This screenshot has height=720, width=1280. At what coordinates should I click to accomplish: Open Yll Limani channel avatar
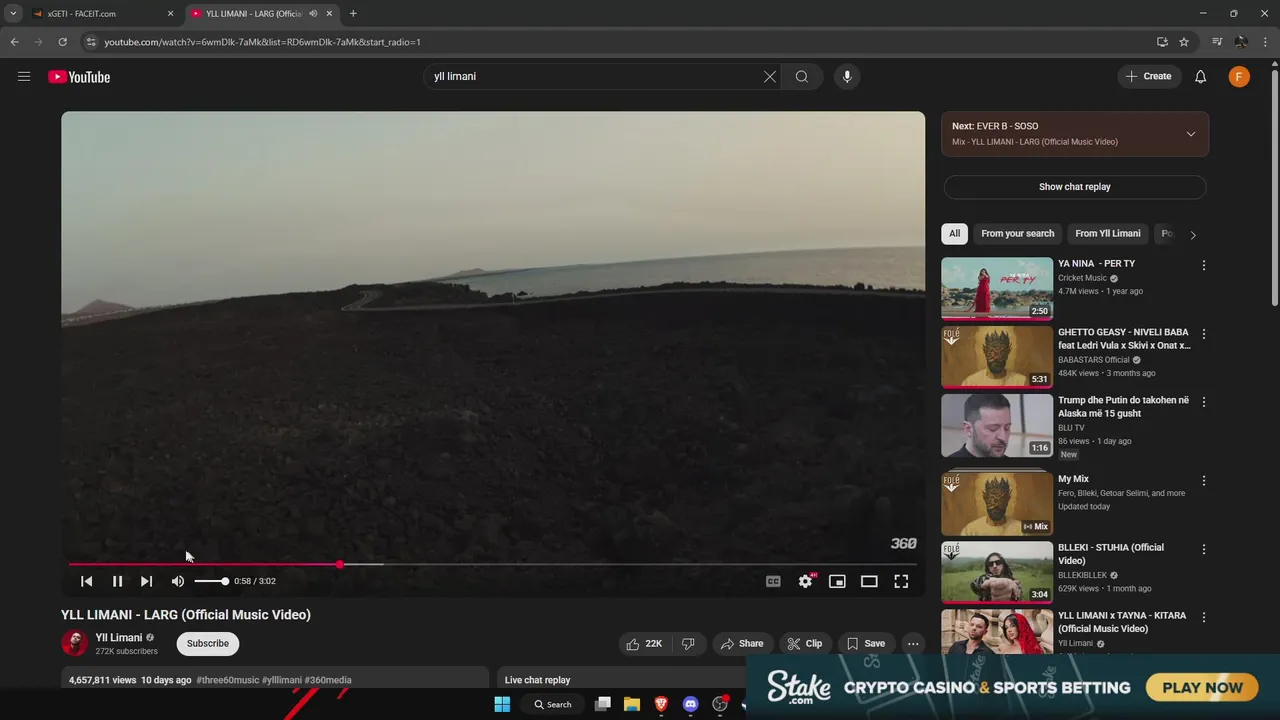pos(75,643)
